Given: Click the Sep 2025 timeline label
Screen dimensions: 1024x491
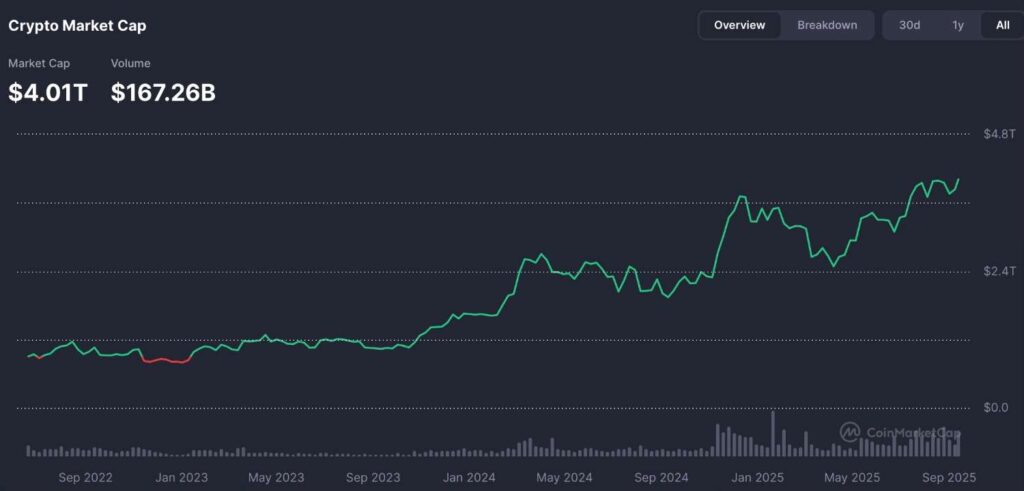Looking at the screenshot, I should [948, 477].
